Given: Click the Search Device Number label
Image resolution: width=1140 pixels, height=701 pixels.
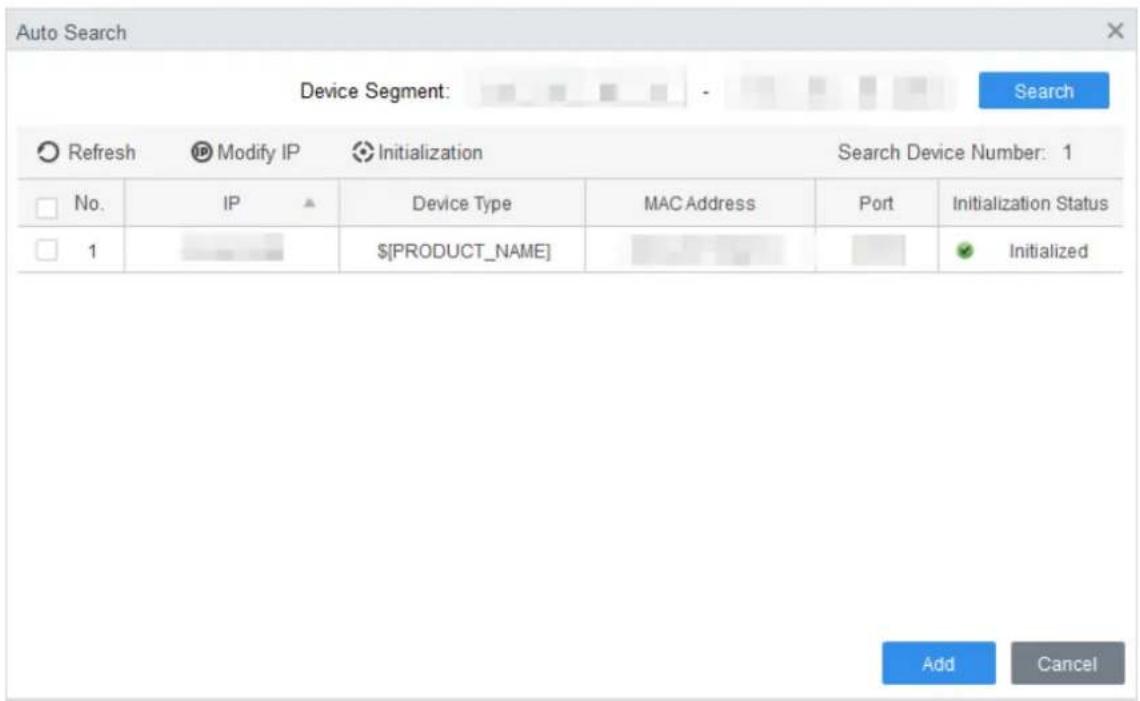Looking at the screenshot, I should point(942,152).
